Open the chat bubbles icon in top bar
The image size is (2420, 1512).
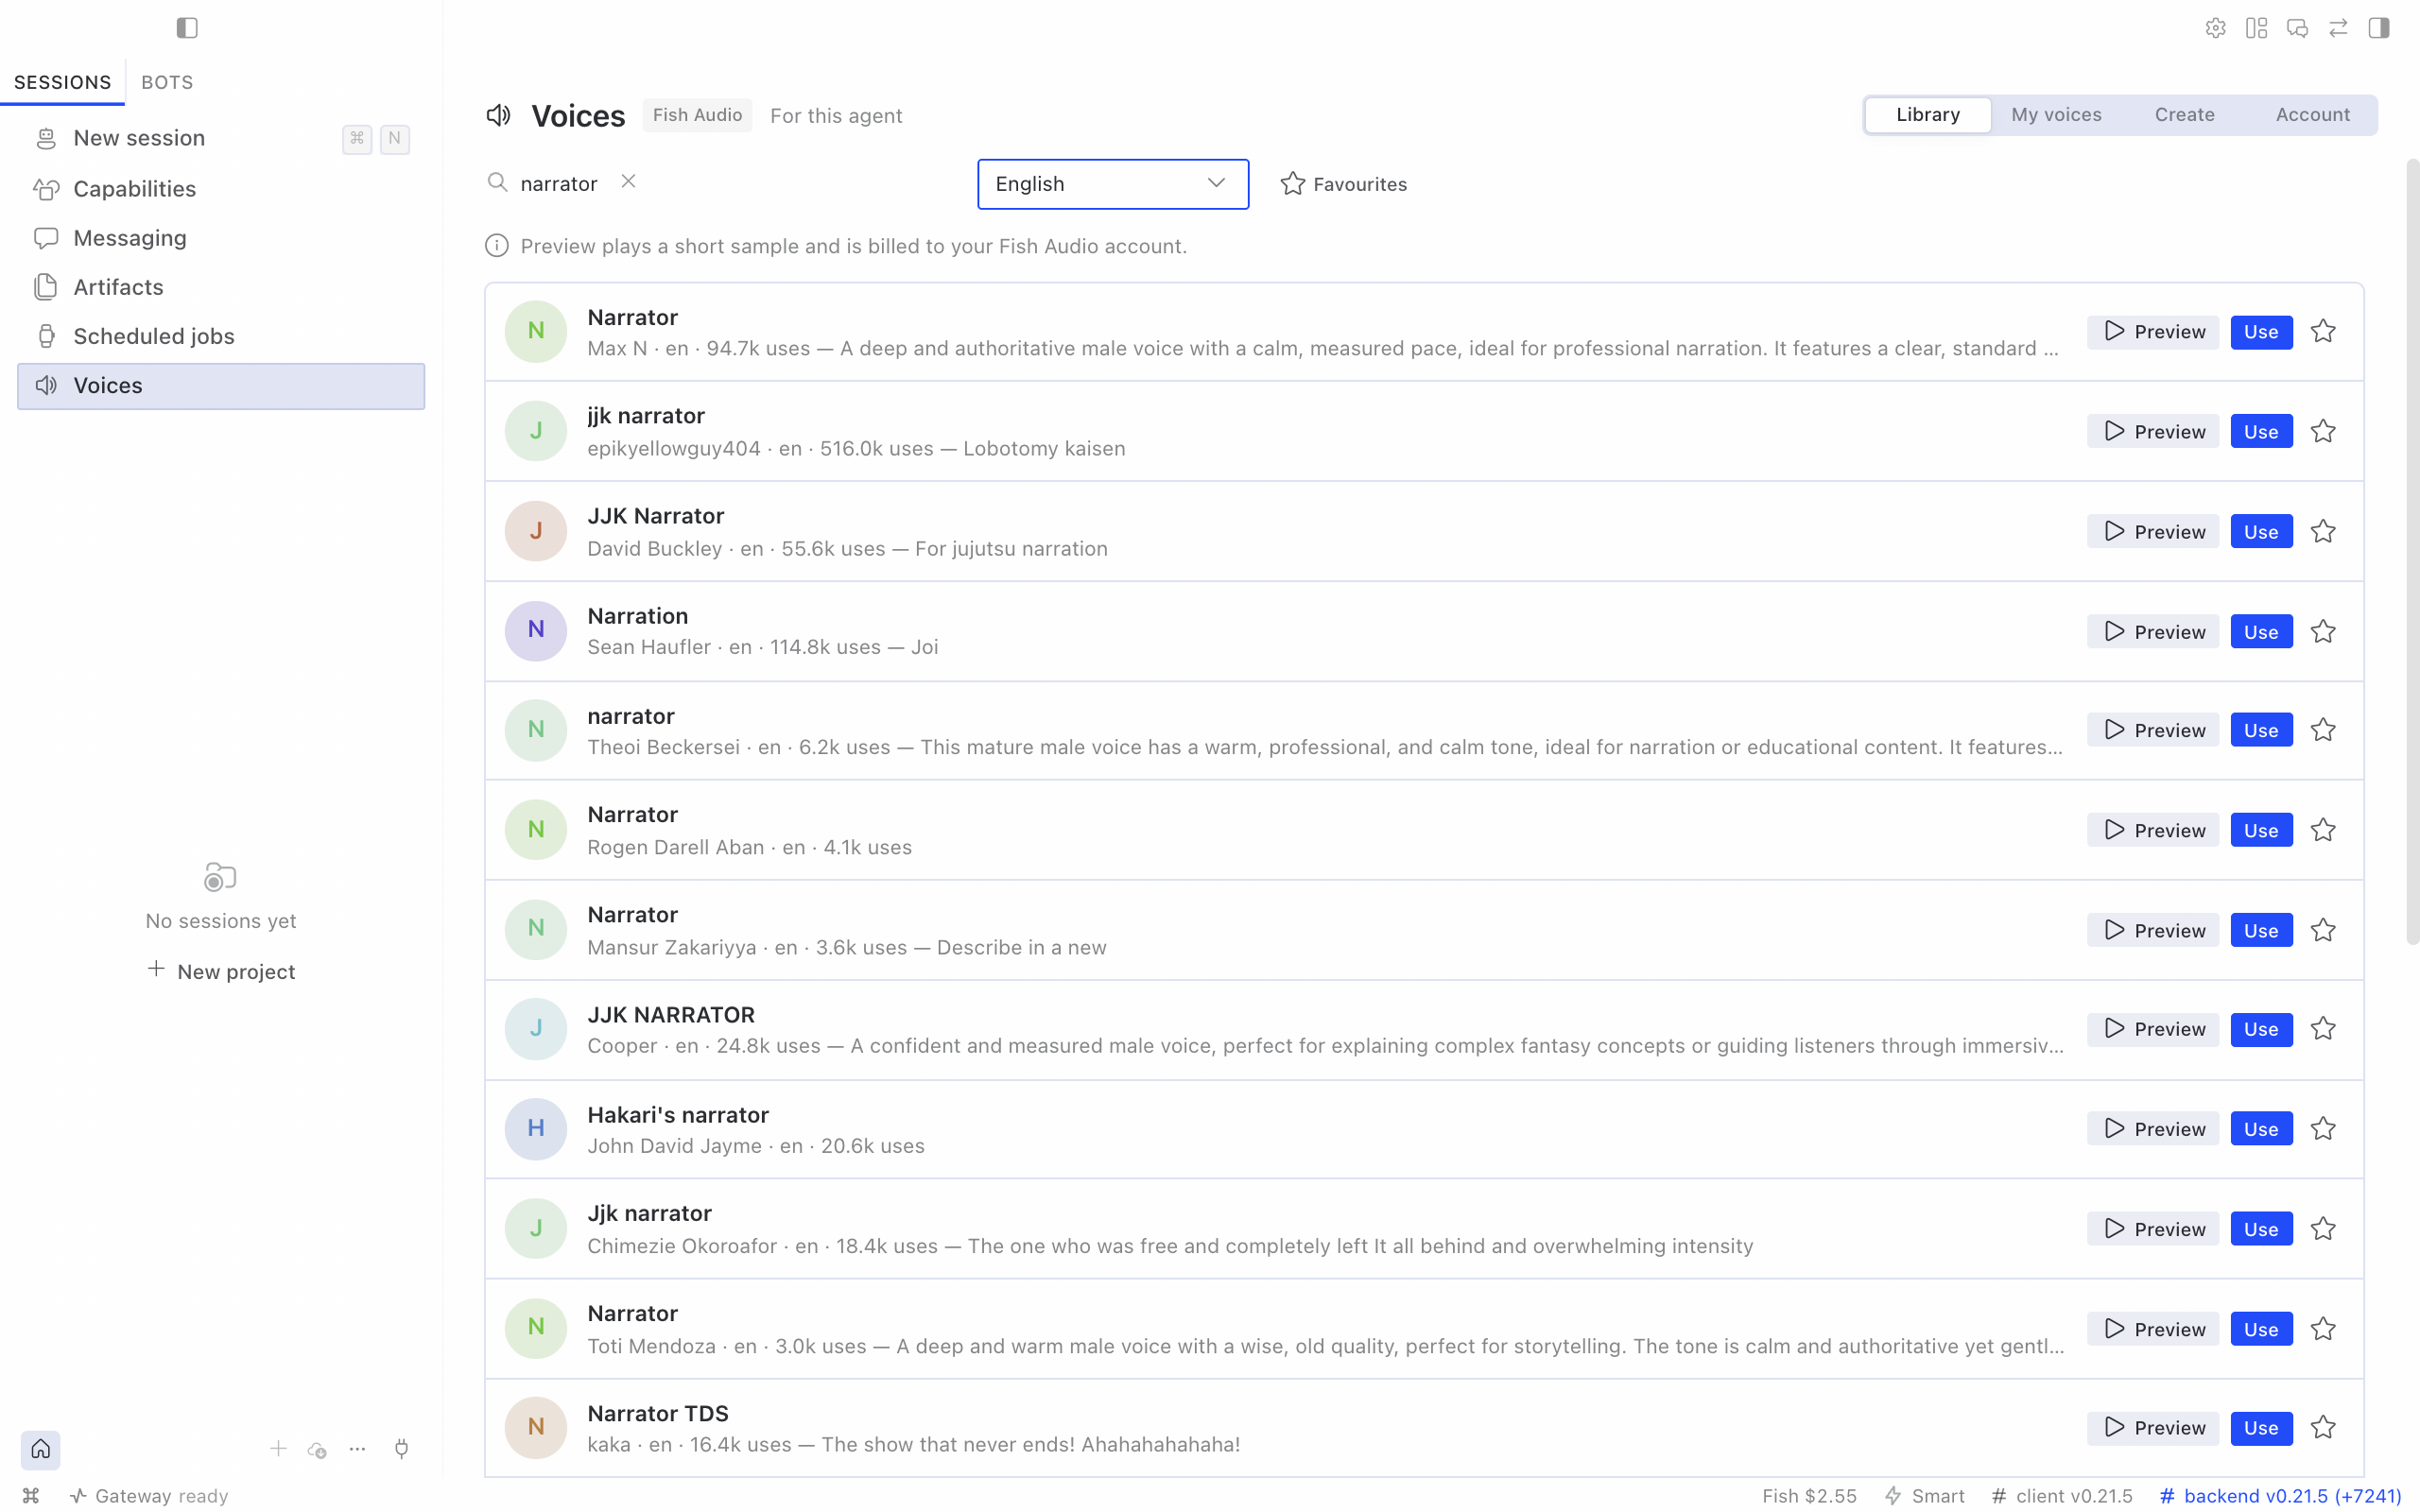click(x=2297, y=28)
